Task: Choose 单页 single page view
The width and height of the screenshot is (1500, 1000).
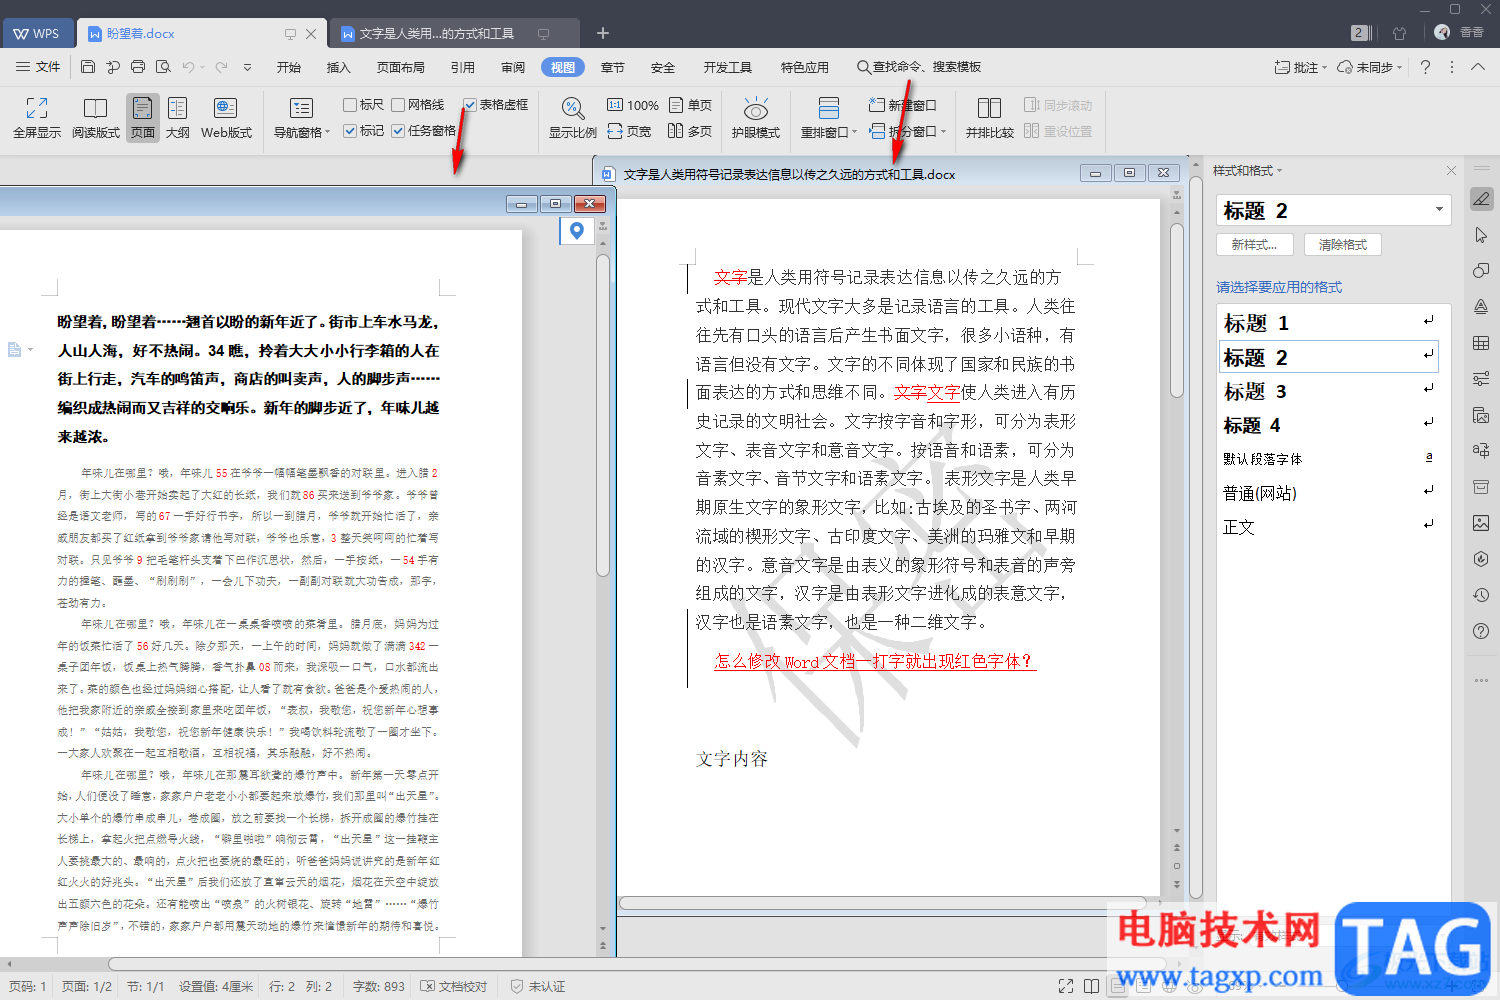Action: 691,105
